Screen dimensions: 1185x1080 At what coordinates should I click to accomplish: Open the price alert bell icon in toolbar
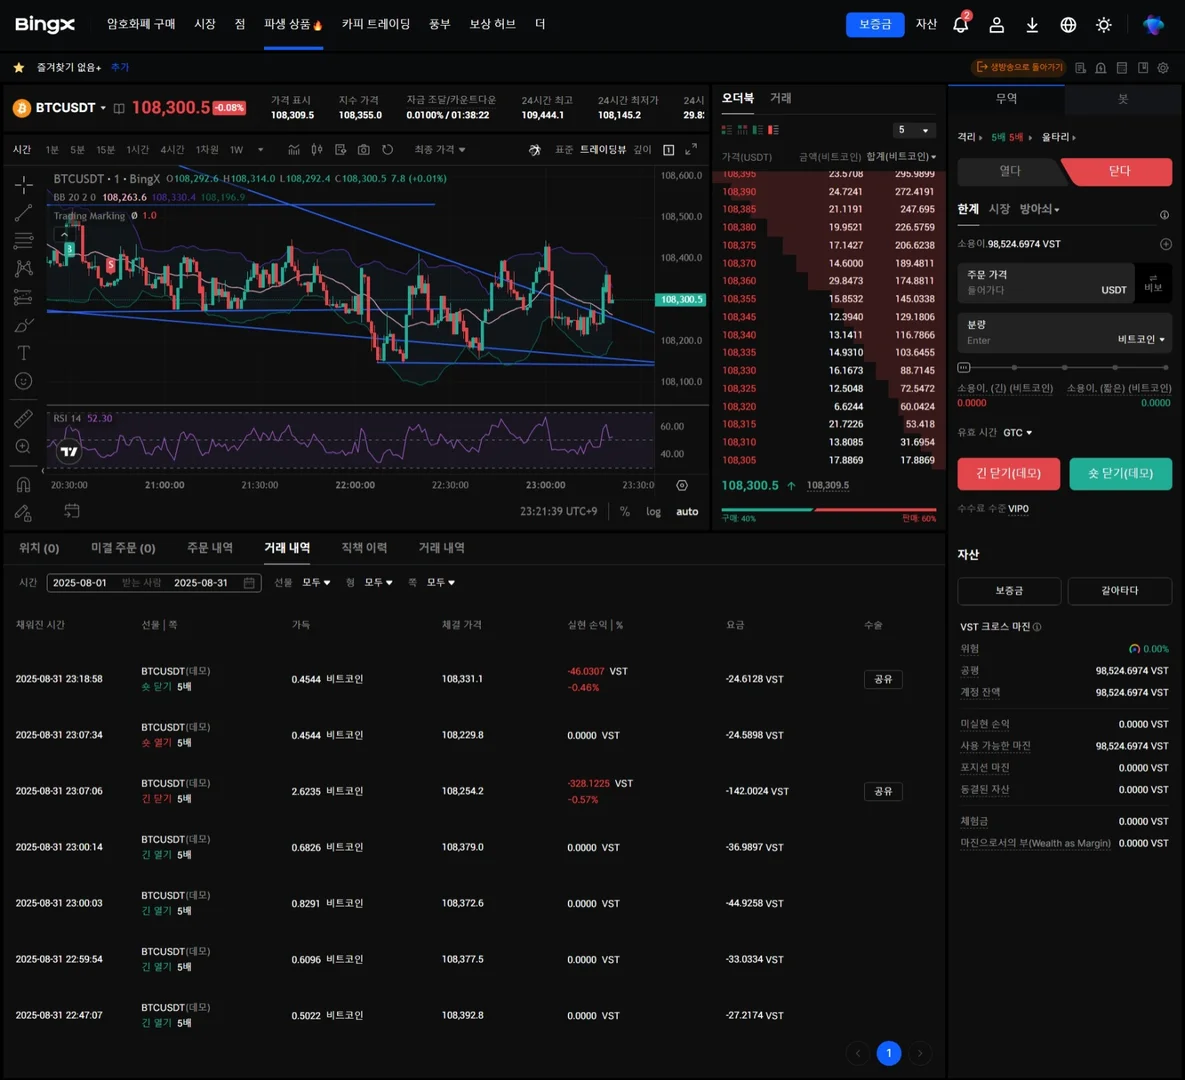tap(1101, 68)
